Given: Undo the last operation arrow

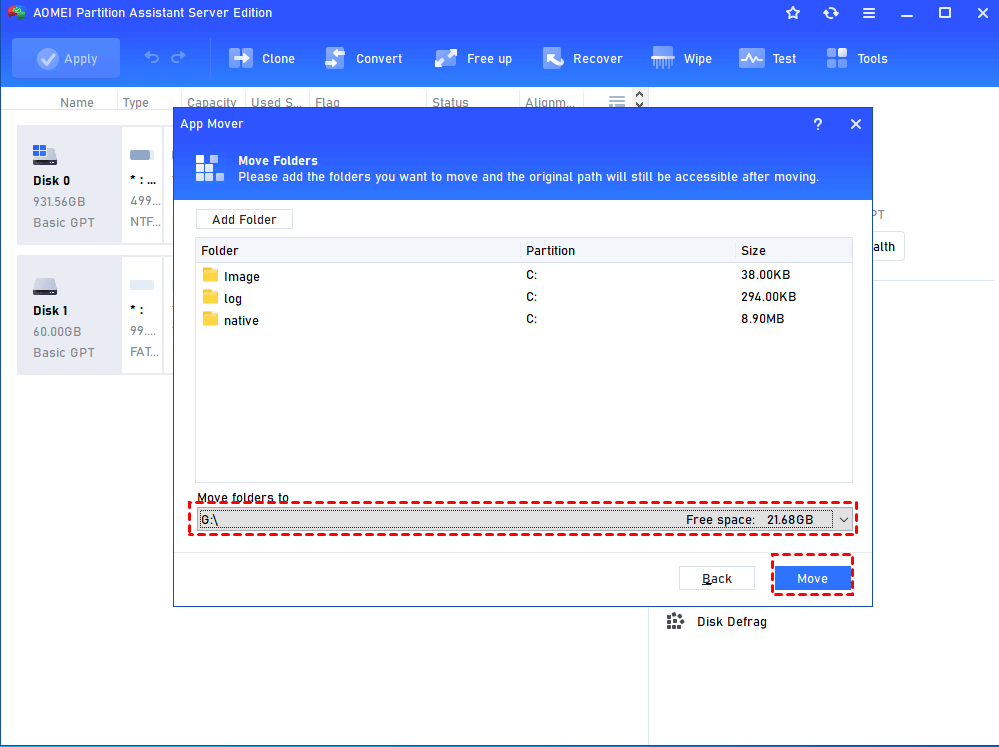Looking at the screenshot, I should click(x=152, y=58).
